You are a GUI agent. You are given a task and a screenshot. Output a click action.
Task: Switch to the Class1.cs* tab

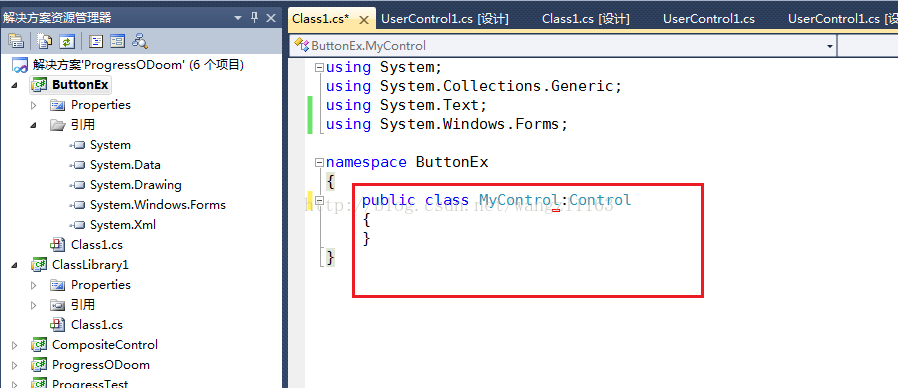[320, 19]
